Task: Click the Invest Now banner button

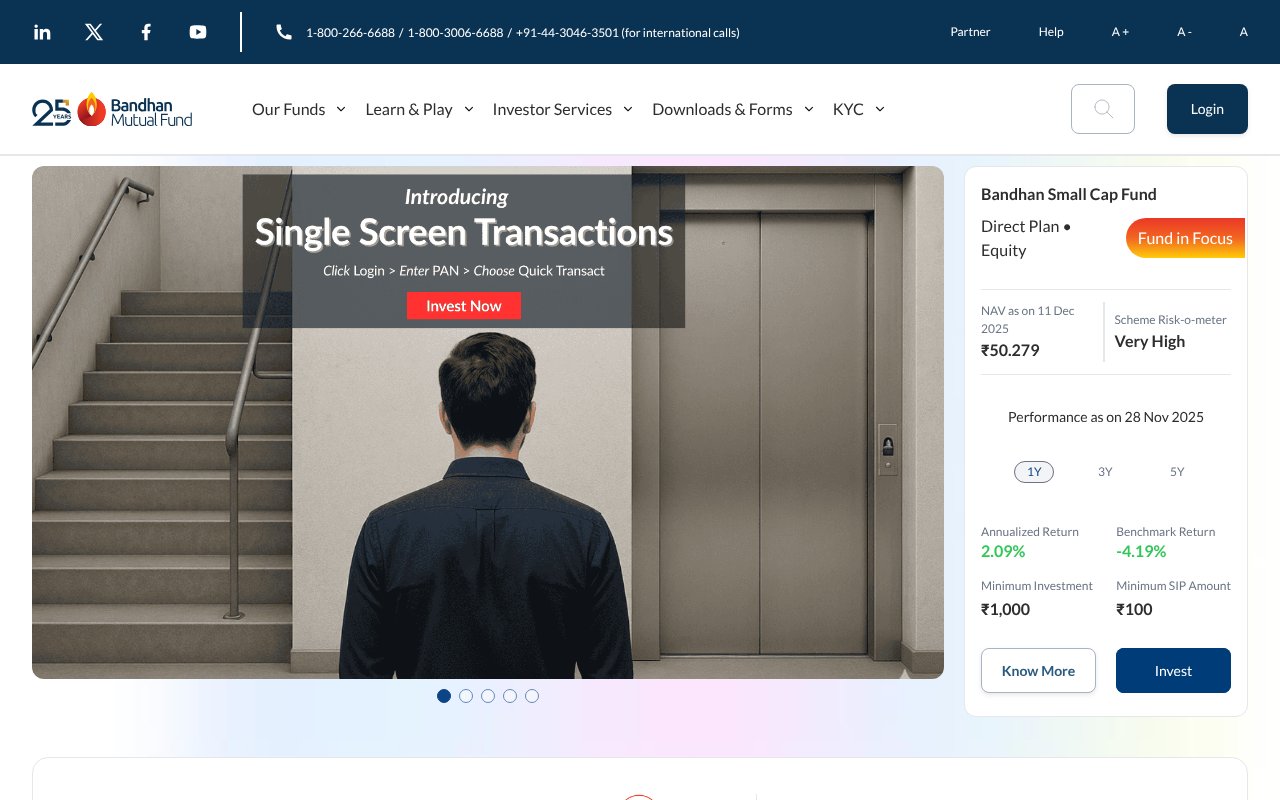Action: click(x=463, y=306)
